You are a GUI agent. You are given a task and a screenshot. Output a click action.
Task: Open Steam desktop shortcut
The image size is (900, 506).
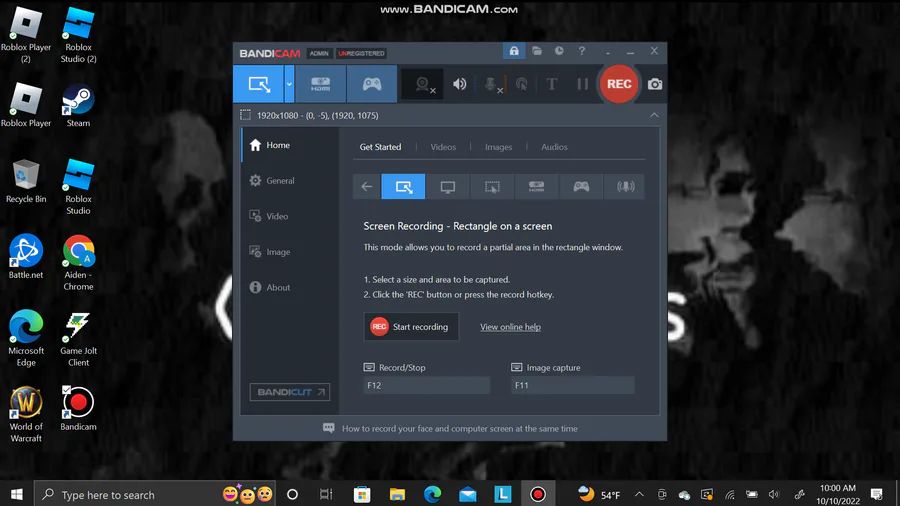[78, 106]
